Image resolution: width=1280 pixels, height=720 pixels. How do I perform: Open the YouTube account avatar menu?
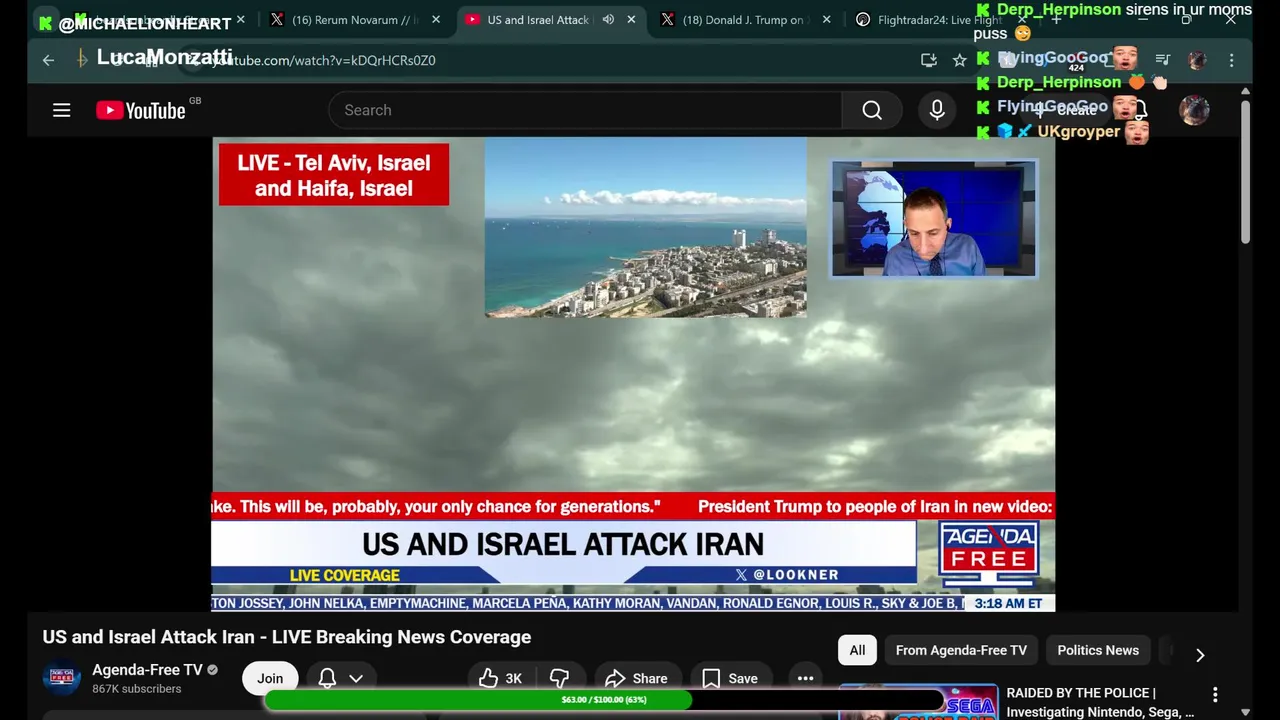(1194, 110)
